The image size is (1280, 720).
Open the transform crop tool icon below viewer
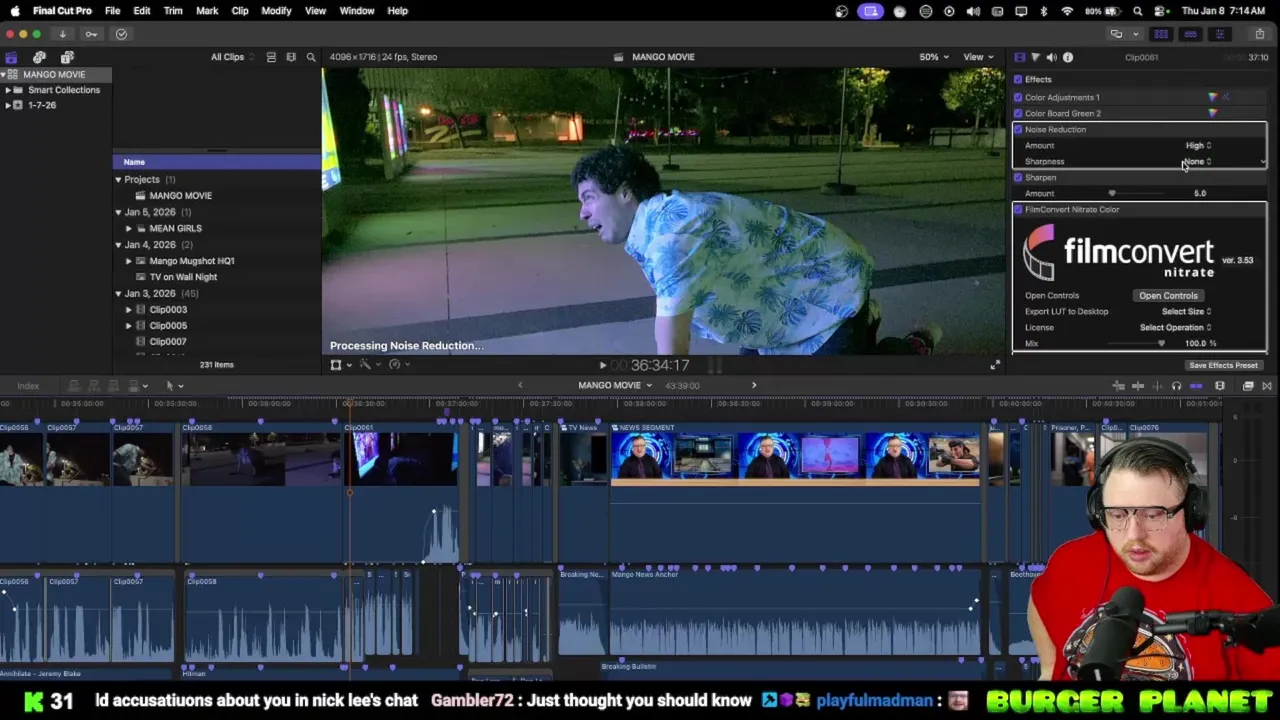click(337, 365)
